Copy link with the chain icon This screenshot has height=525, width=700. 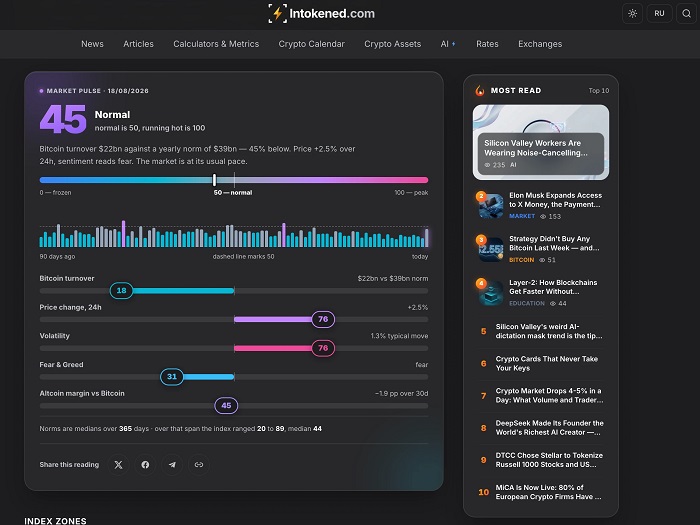click(x=199, y=465)
